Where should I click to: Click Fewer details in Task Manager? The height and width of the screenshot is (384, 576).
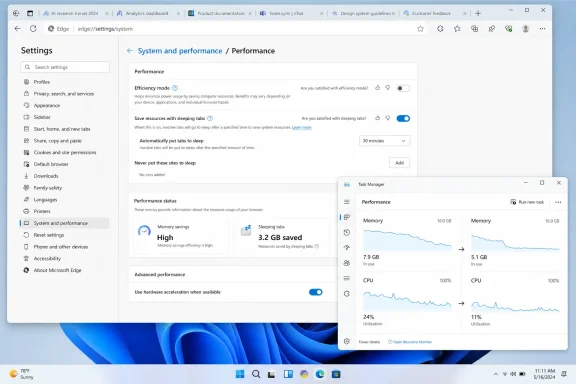(369, 342)
